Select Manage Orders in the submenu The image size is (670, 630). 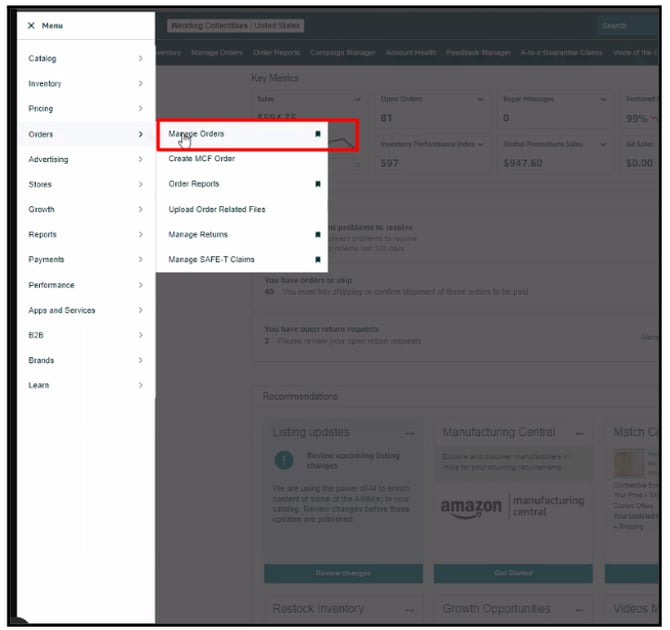point(242,134)
